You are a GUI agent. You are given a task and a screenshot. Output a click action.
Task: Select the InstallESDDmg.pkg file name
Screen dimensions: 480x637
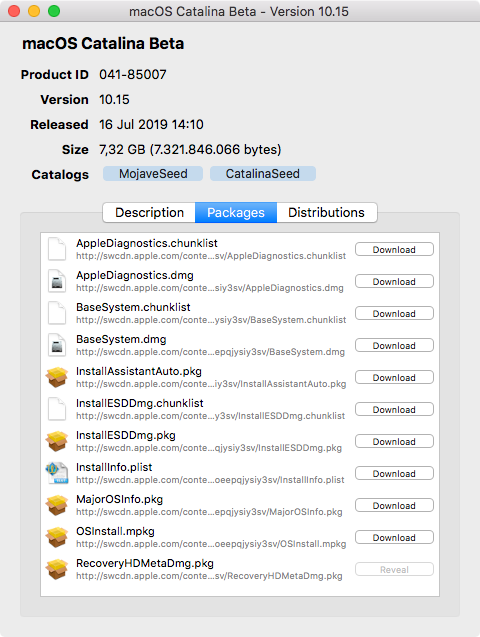[x=126, y=435]
